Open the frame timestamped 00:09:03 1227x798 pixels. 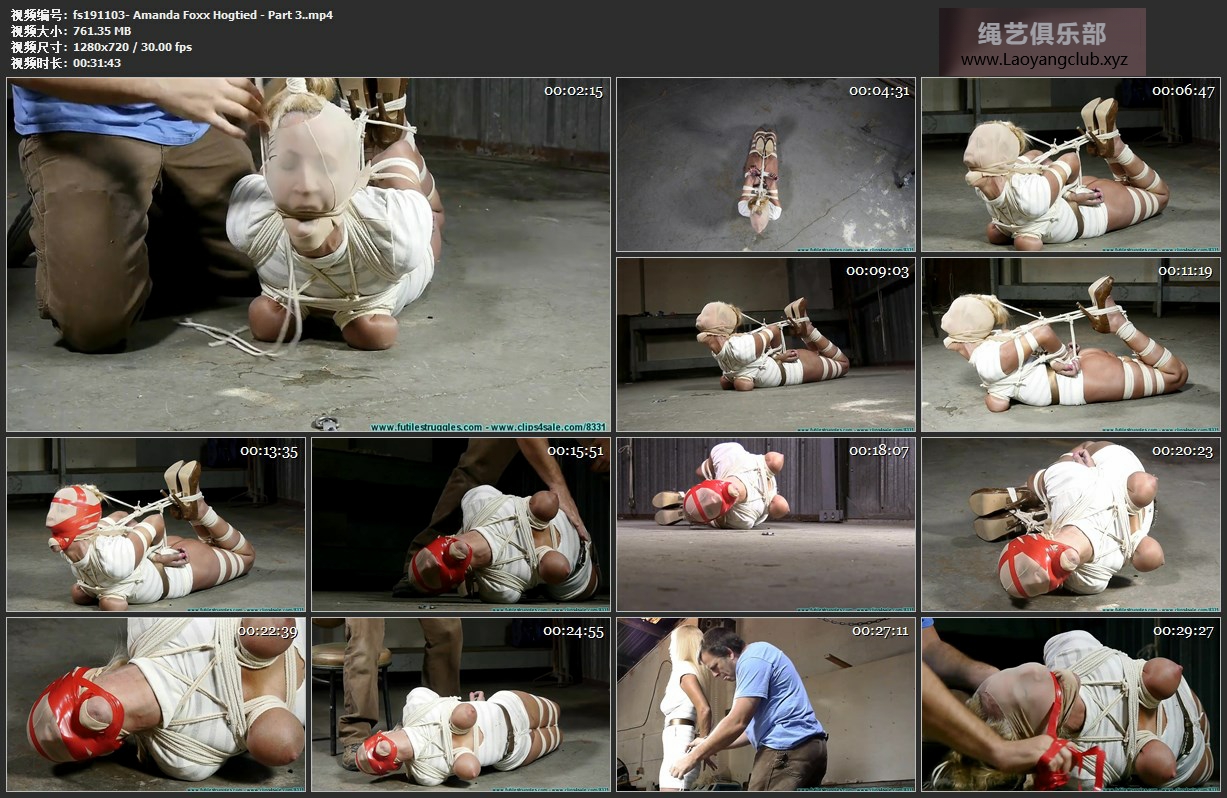click(765, 345)
